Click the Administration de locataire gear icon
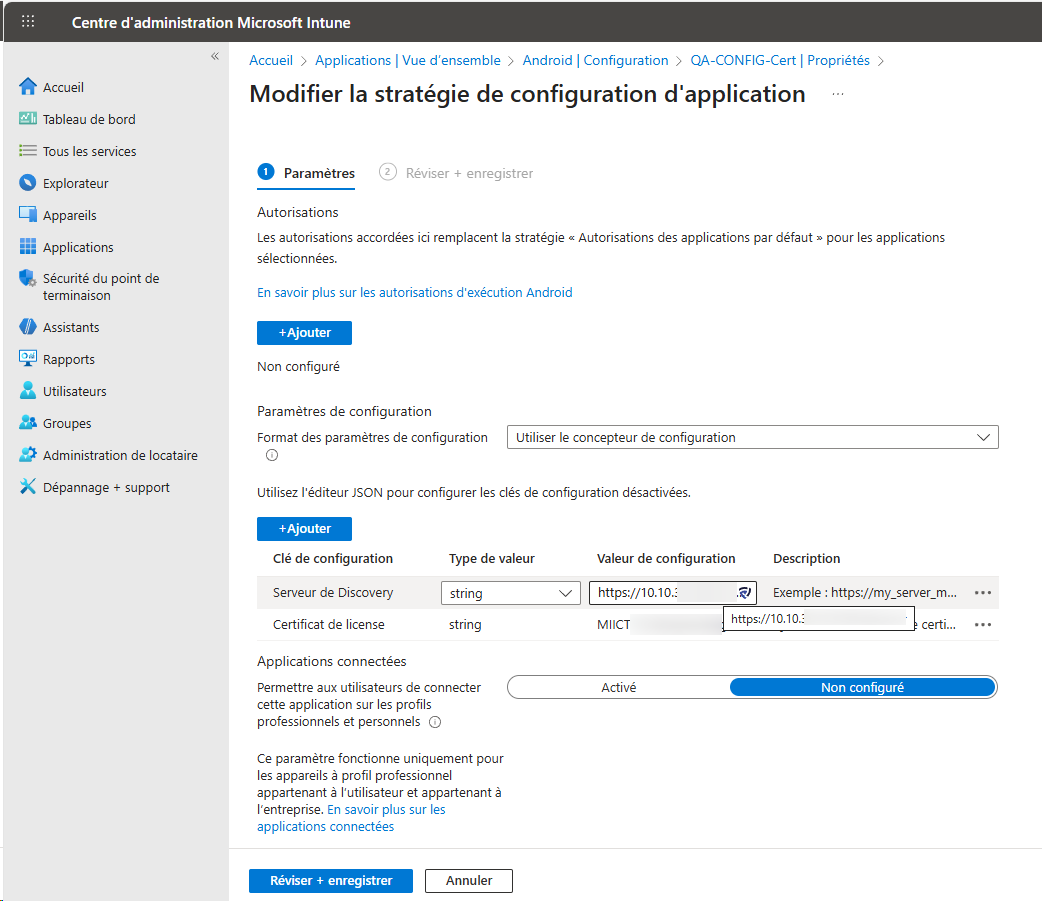This screenshot has width=1042, height=901. point(28,455)
